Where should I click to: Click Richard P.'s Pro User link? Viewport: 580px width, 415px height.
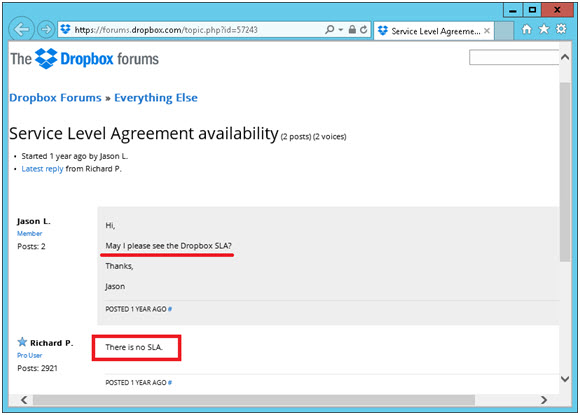(30, 355)
